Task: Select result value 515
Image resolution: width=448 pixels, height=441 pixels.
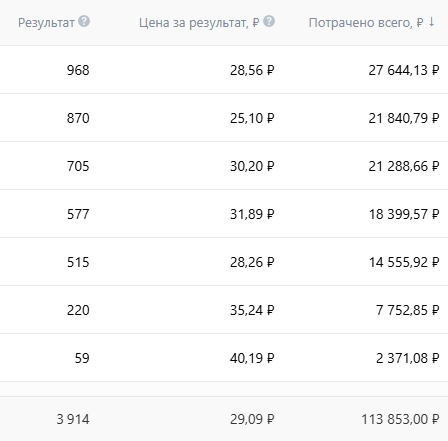Action: tap(78, 262)
